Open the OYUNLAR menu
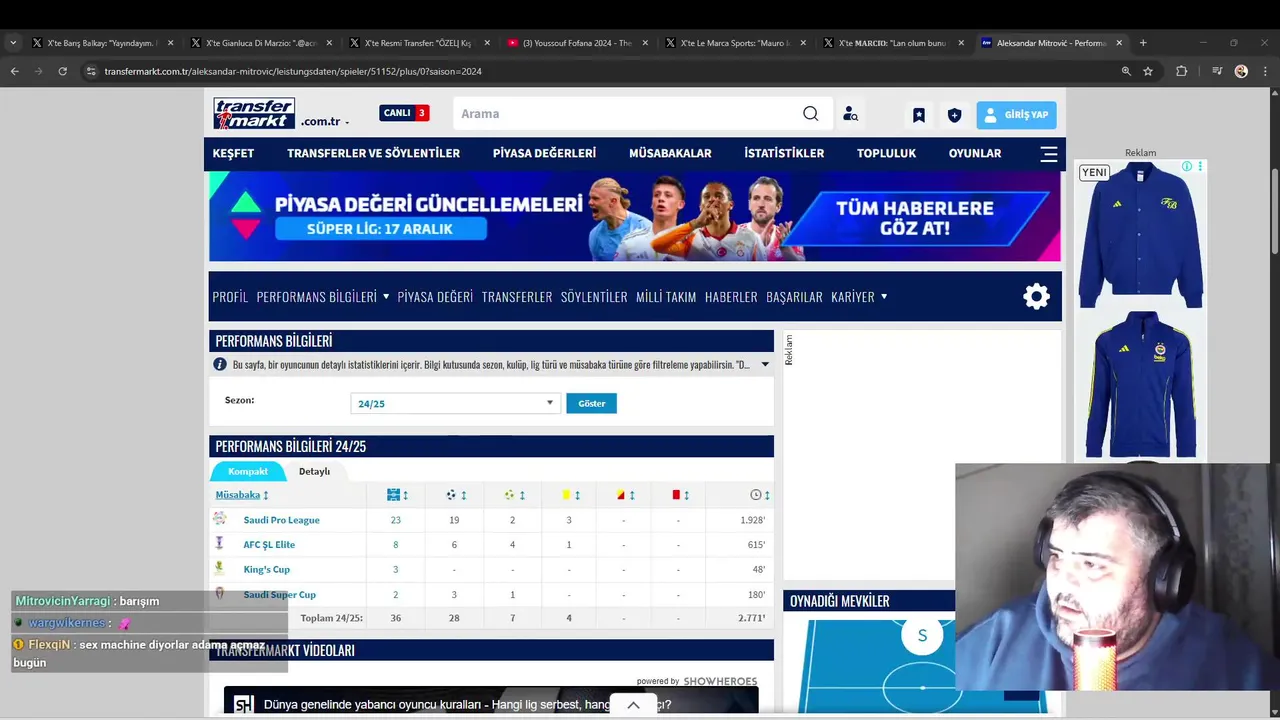The image size is (1280, 720). pos(975,153)
